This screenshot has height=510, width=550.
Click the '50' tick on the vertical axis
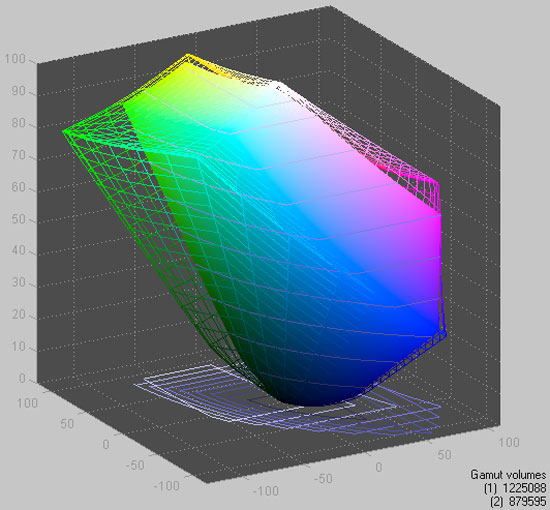(x=18, y=219)
